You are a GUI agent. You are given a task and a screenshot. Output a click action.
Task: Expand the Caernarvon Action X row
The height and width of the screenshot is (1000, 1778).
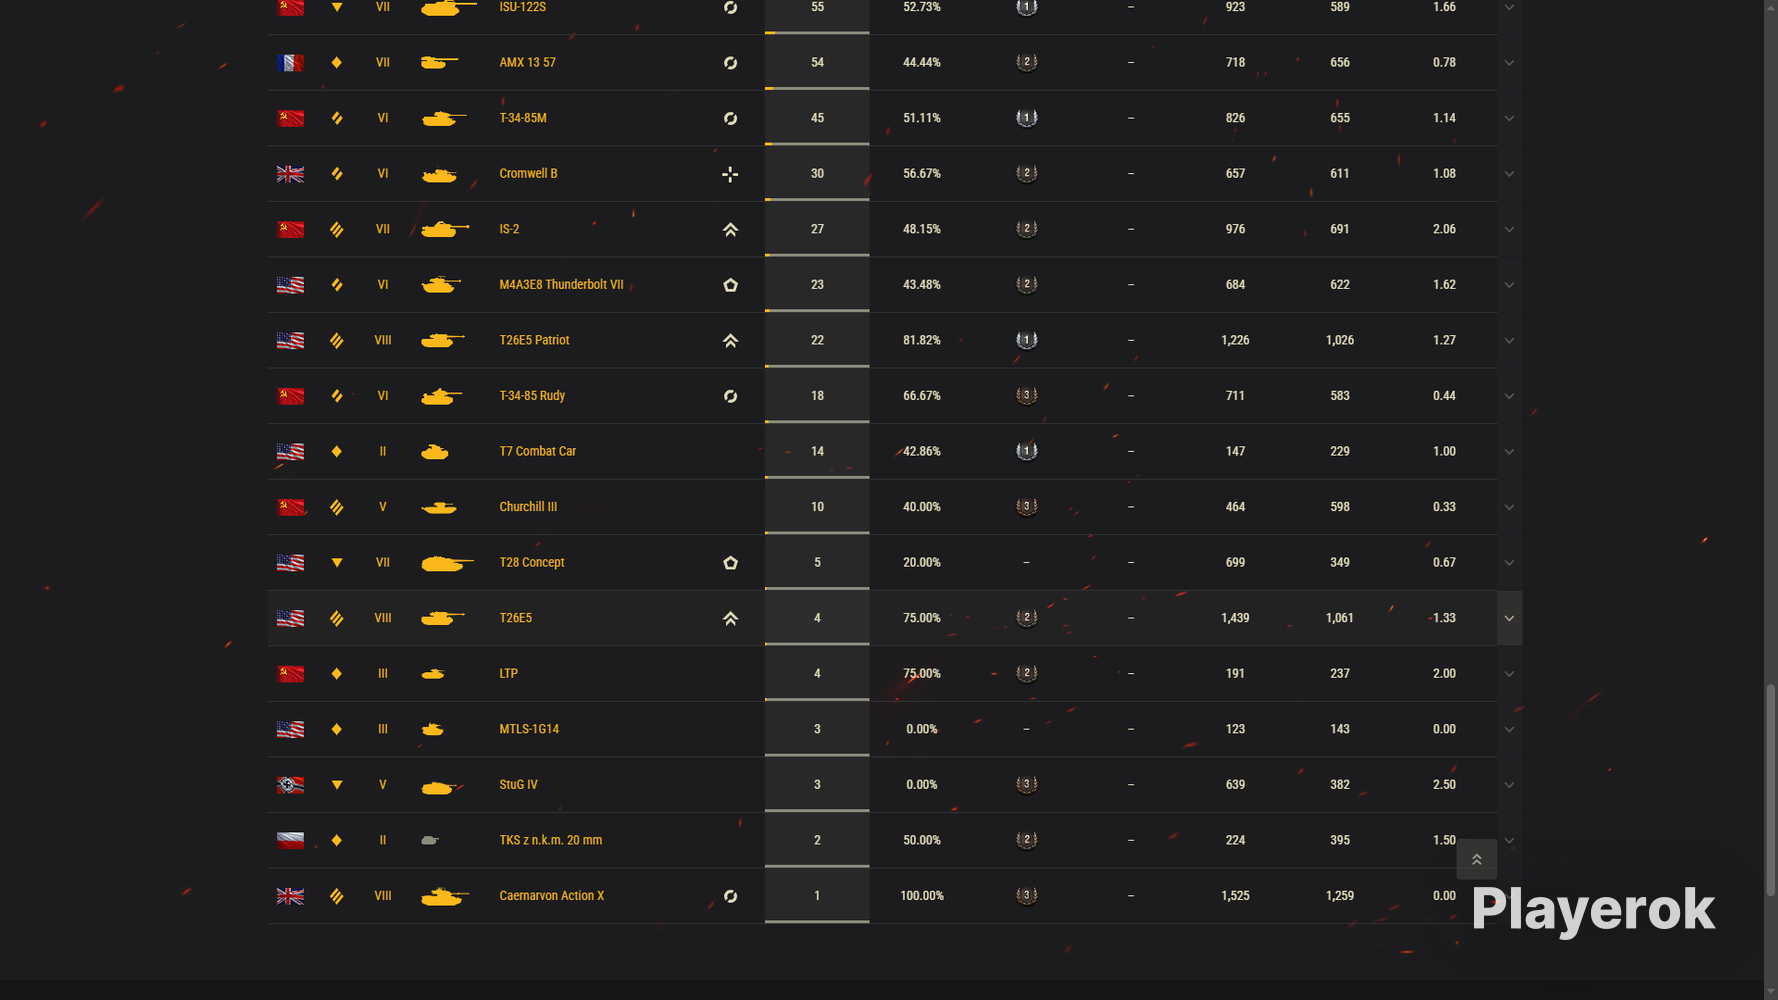(x=1509, y=896)
